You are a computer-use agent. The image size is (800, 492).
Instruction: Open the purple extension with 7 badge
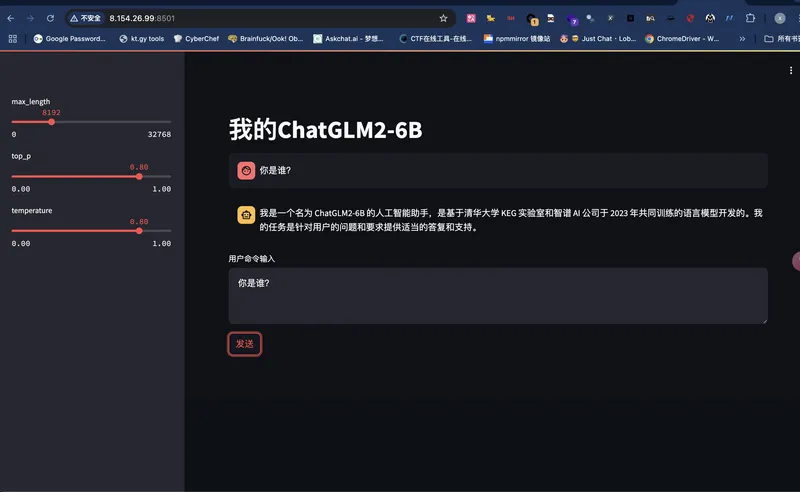(x=571, y=20)
